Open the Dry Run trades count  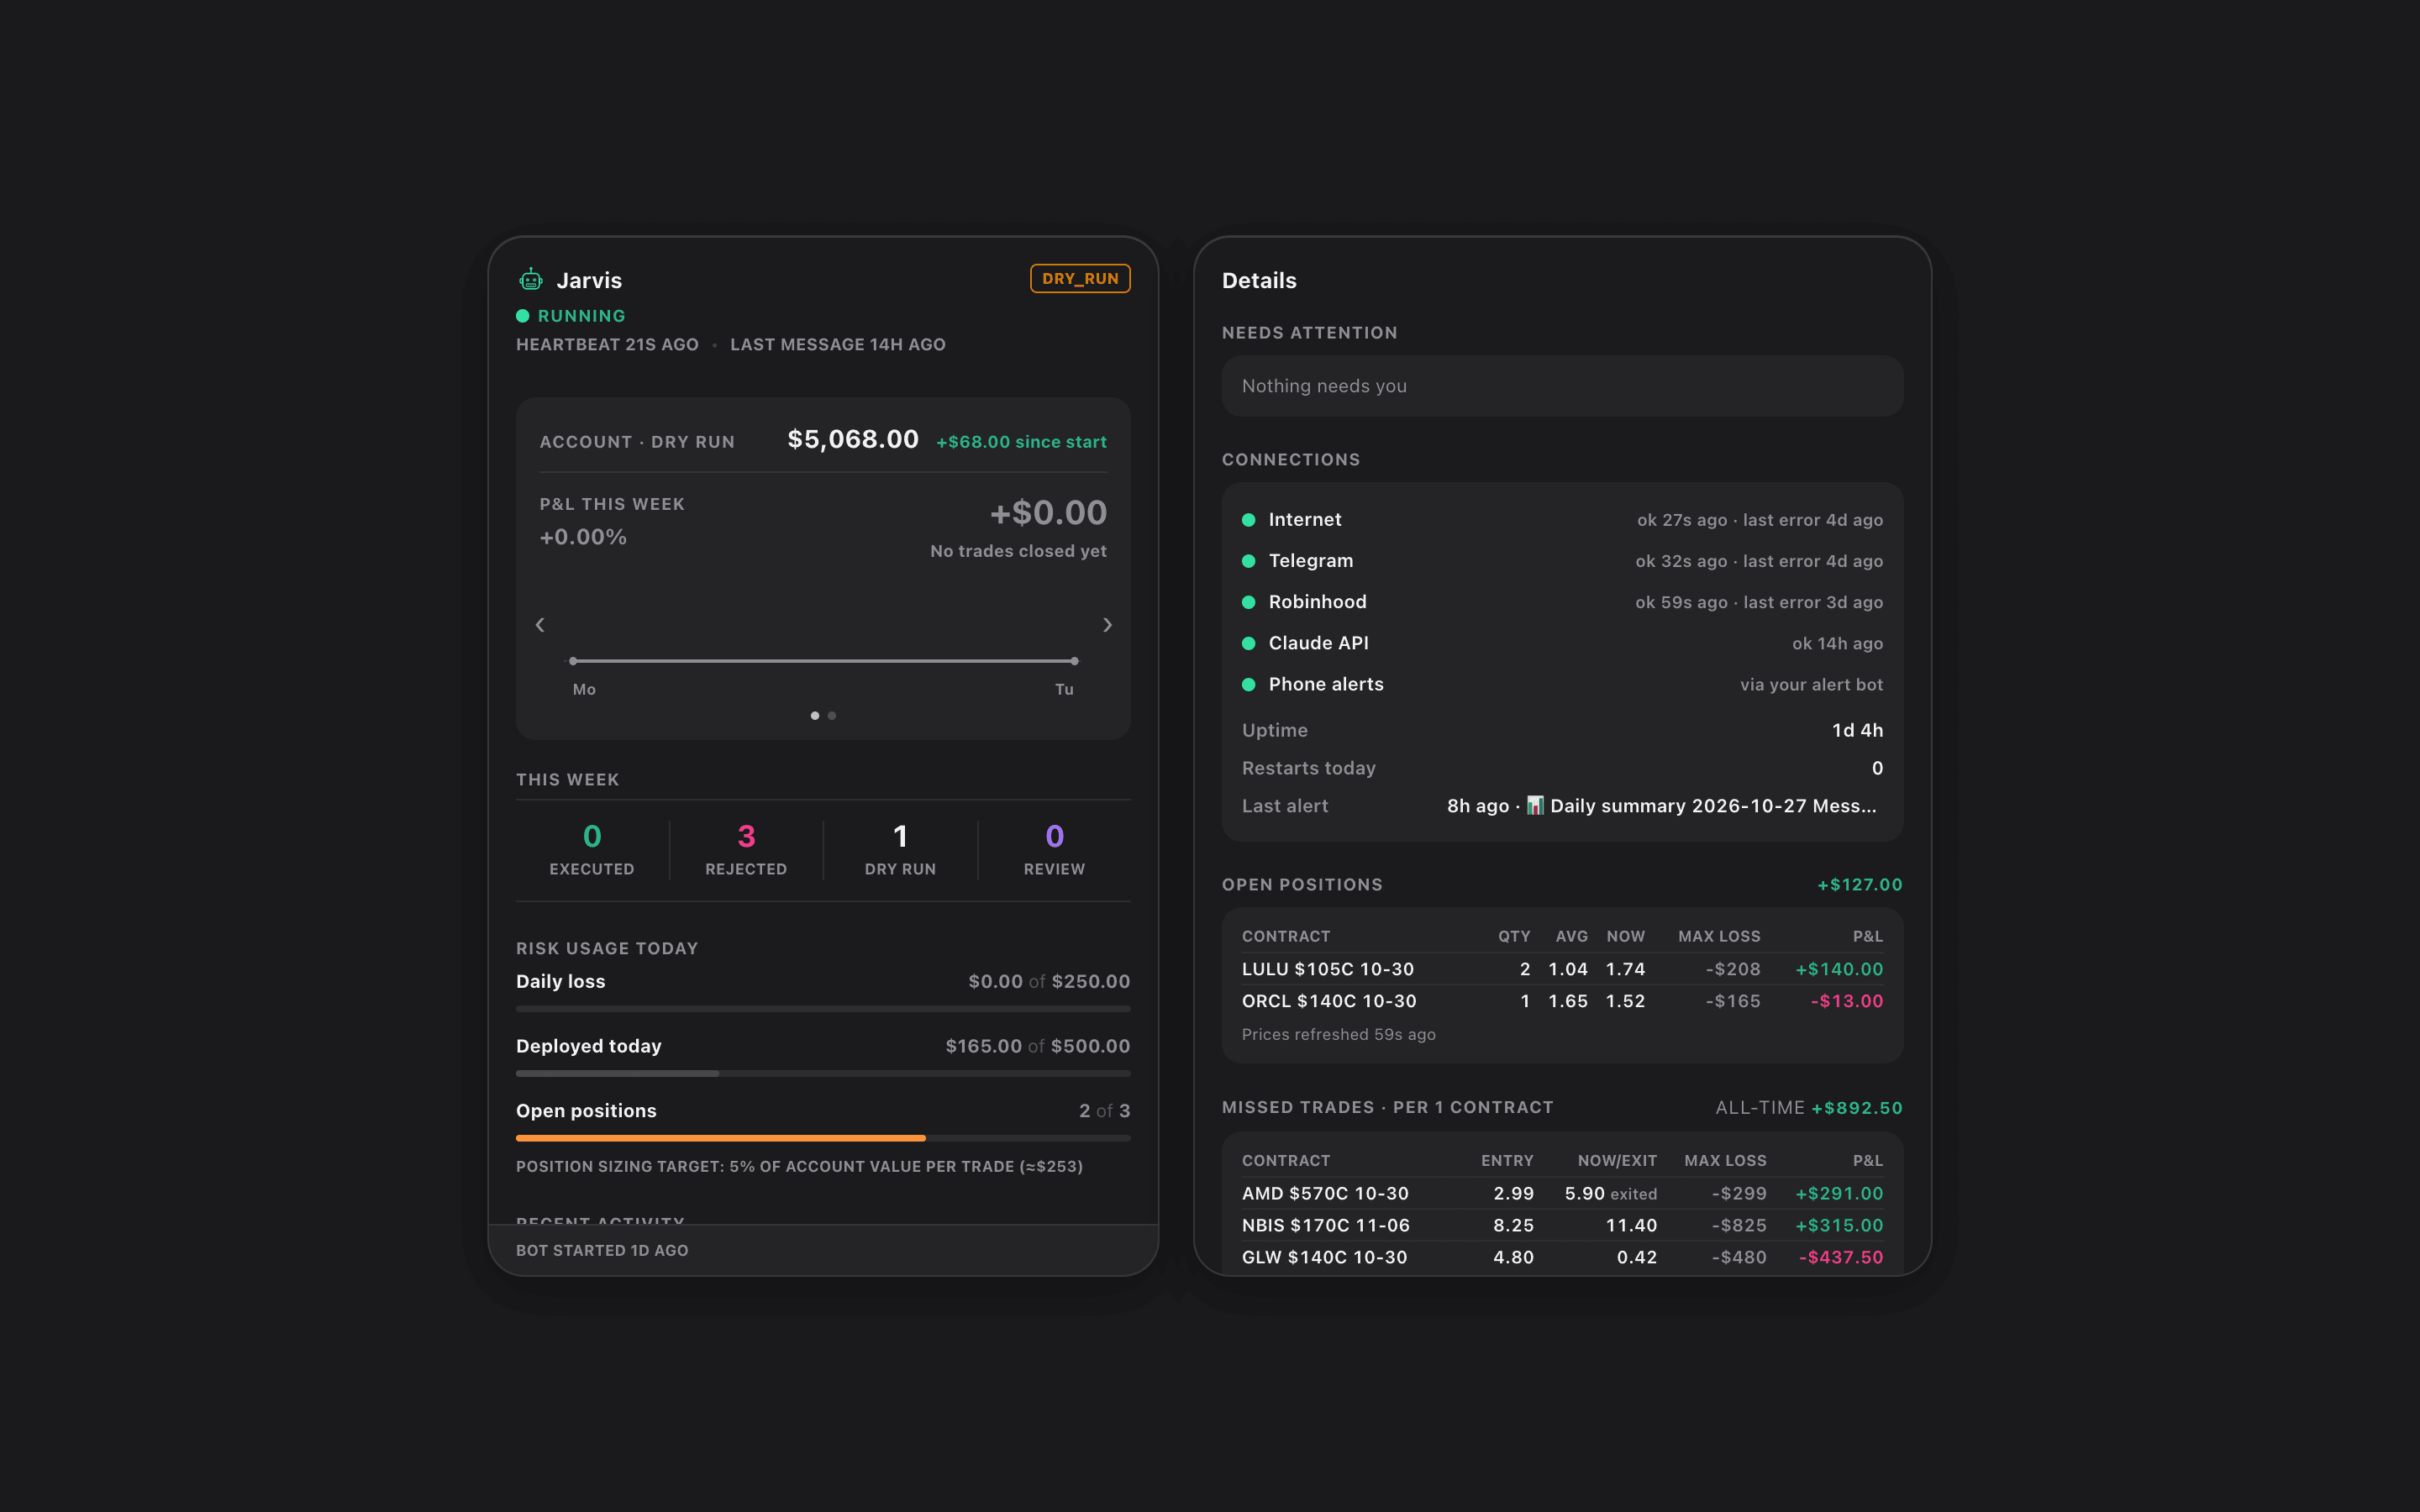pos(900,850)
